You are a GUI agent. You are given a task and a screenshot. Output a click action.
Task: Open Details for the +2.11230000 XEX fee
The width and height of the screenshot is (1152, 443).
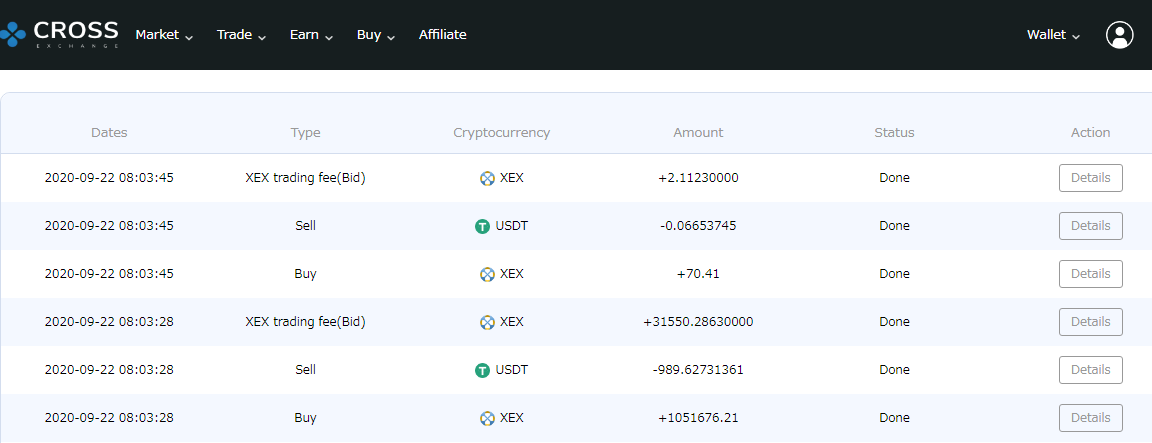(x=1090, y=178)
